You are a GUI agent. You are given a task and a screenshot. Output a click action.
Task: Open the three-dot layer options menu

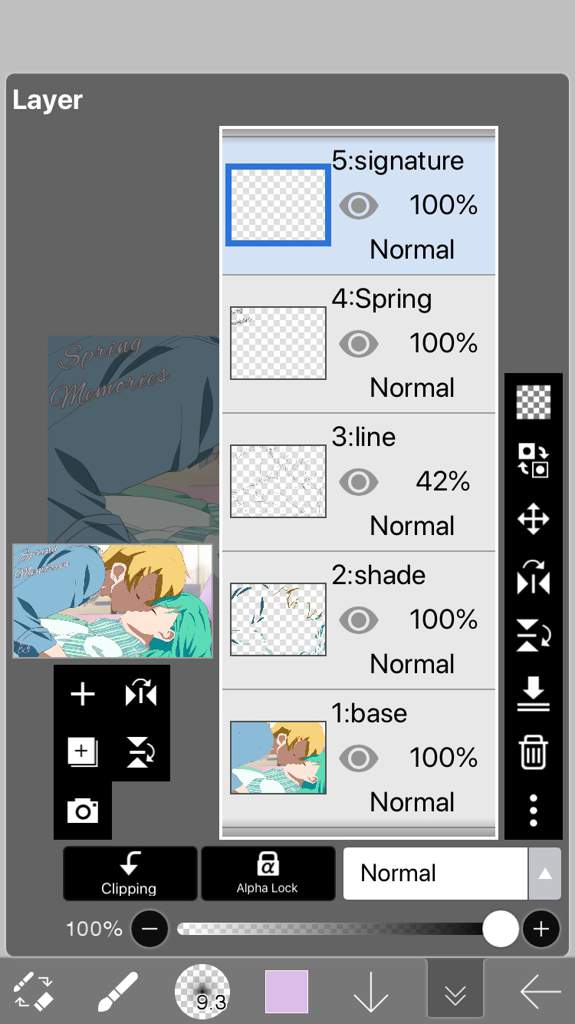click(533, 810)
